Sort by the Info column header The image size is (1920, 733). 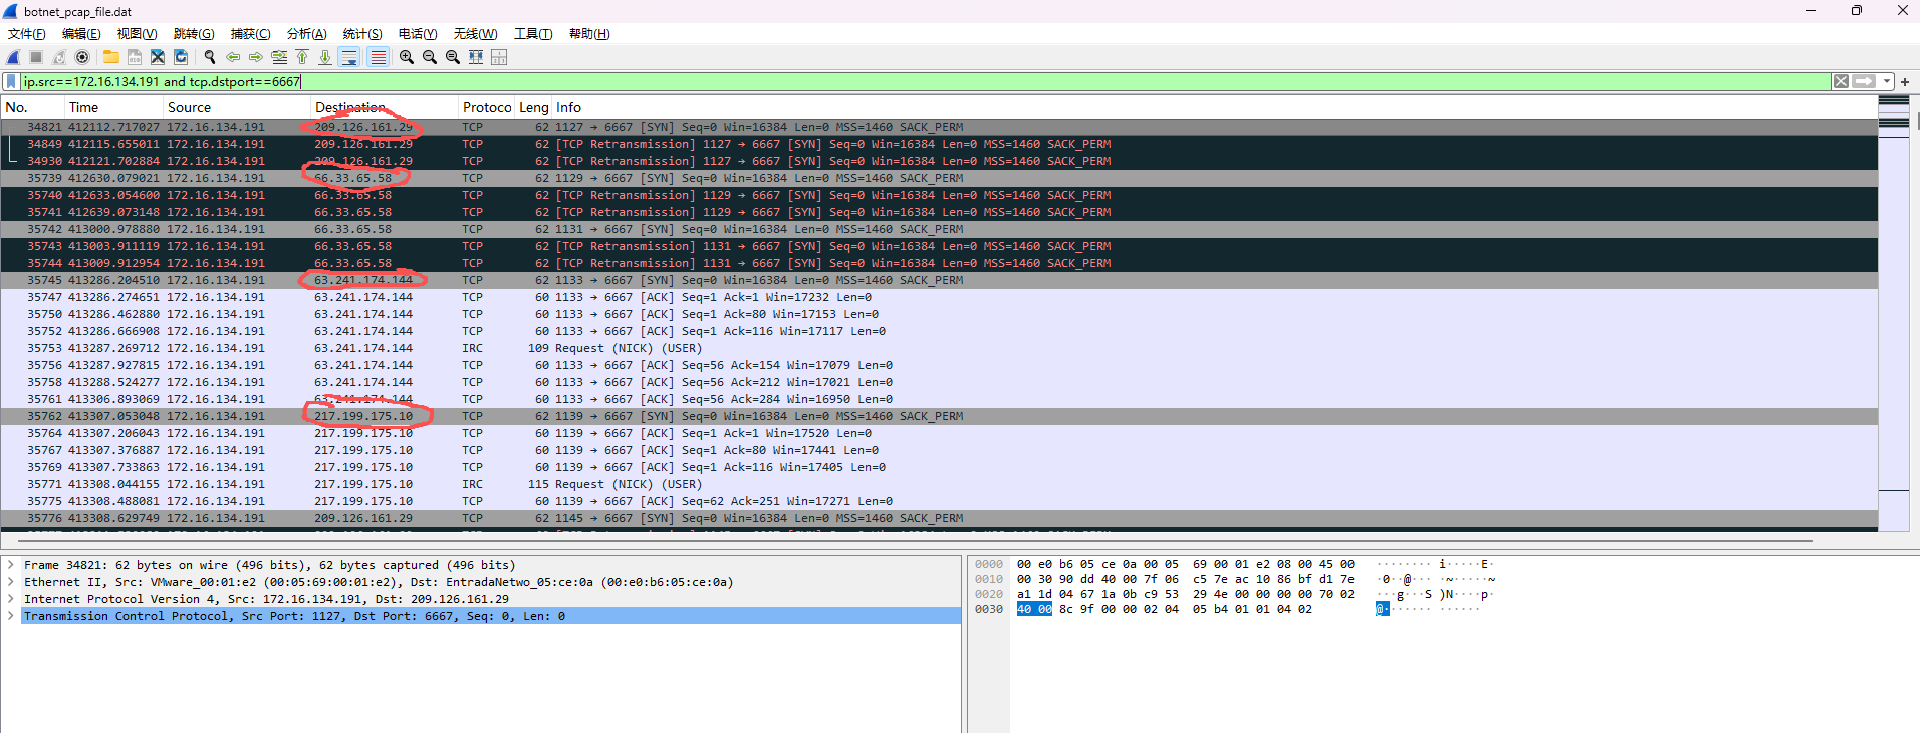tap(1215, 107)
